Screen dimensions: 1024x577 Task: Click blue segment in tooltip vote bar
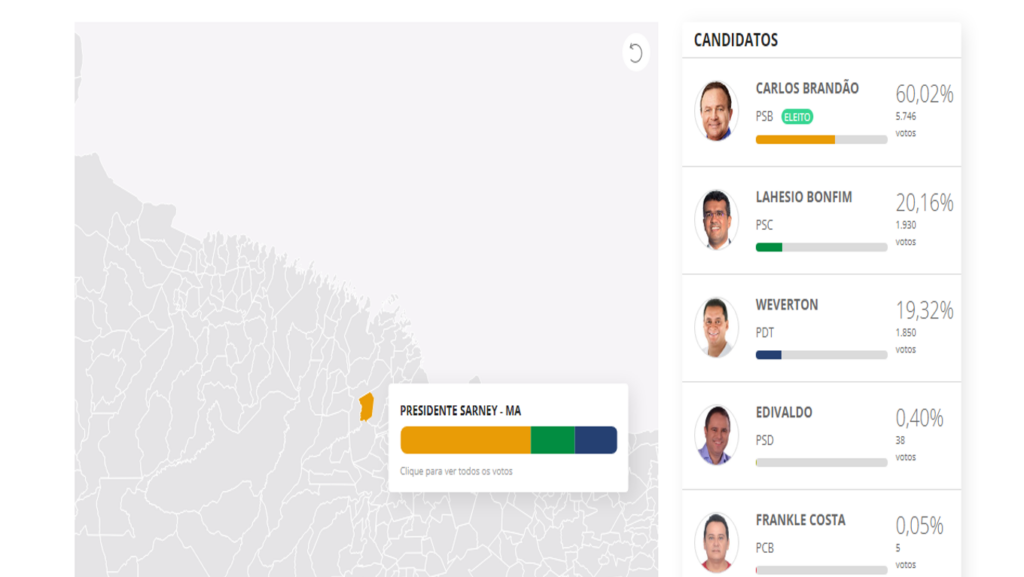596,440
